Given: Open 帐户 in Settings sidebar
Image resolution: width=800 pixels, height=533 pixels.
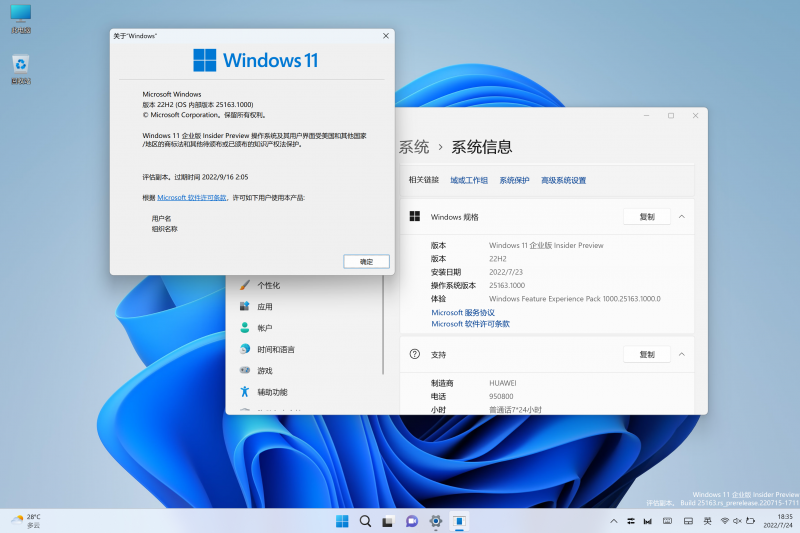Looking at the screenshot, I should [x=265, y=328].
